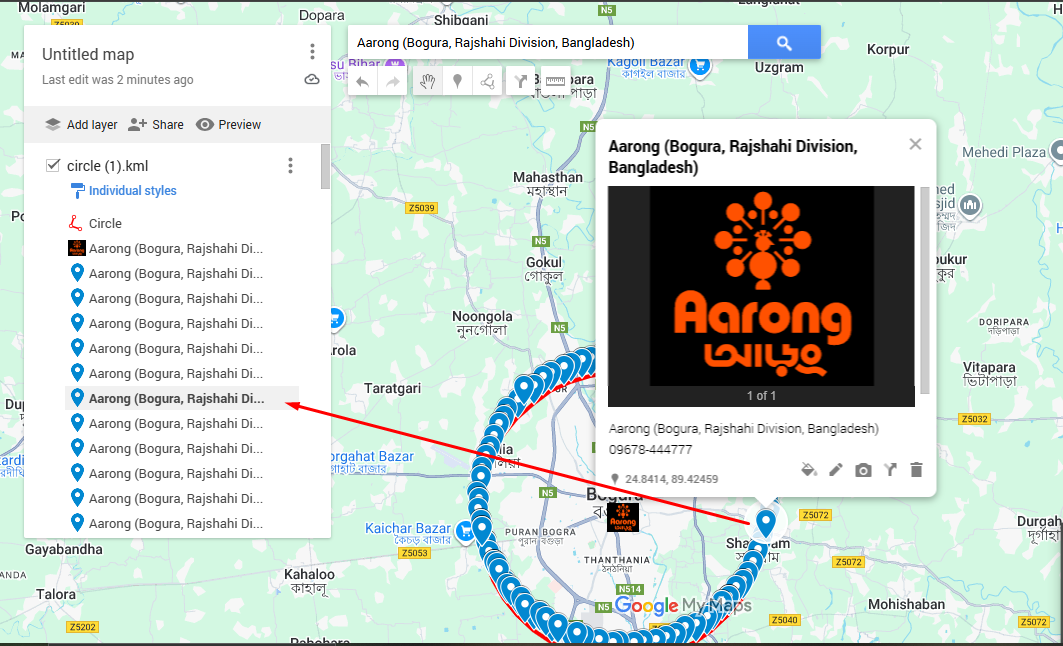Select the Circle line item in layer

coord(105,223)
